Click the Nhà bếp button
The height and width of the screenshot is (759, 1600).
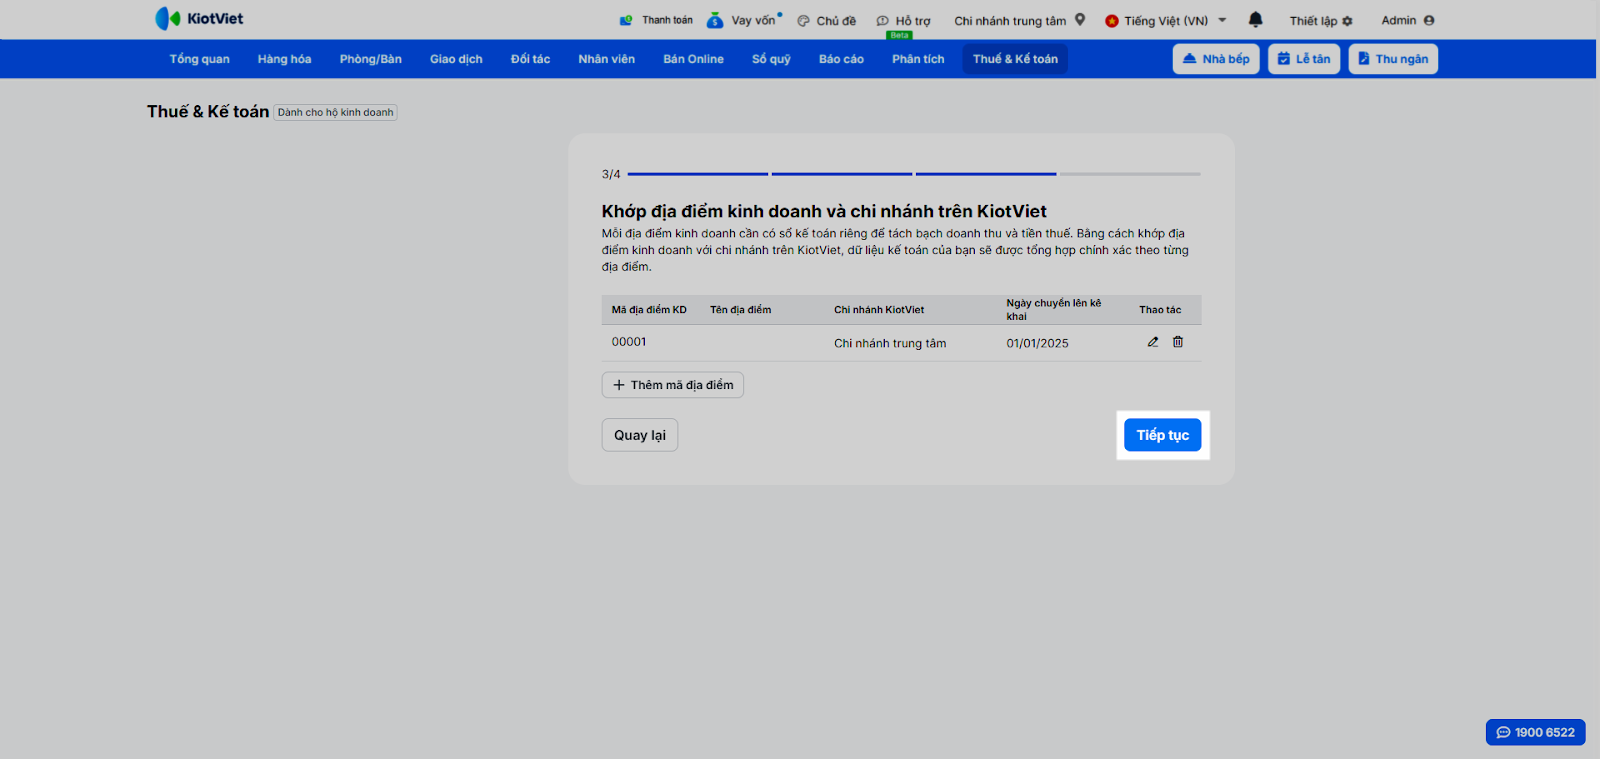(1216, 59)
